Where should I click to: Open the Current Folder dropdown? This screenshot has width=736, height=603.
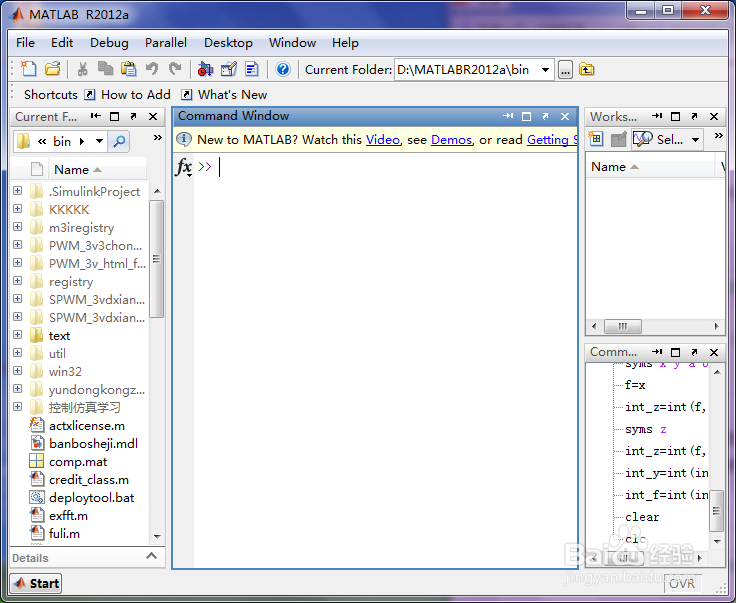point(545,70)
